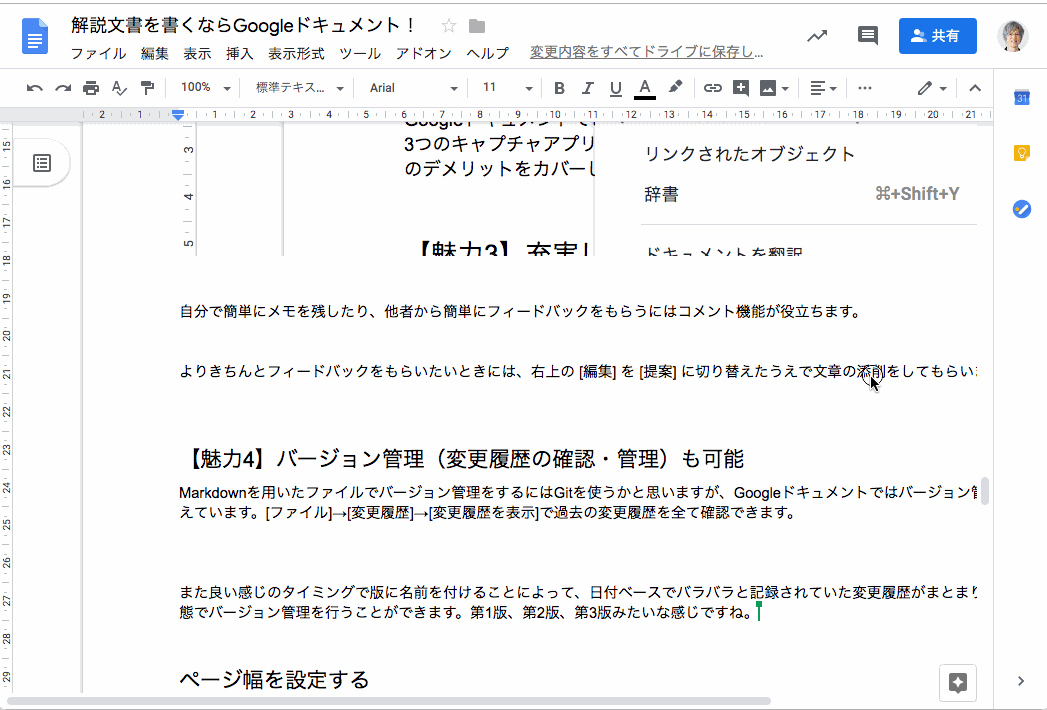Open the text color picker
The width and height of the screenshot is (1047, 710).
[644, 88]
